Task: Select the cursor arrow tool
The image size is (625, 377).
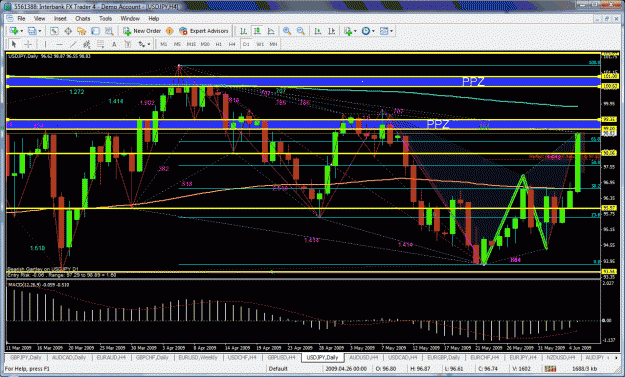Action: pos(14,44)
